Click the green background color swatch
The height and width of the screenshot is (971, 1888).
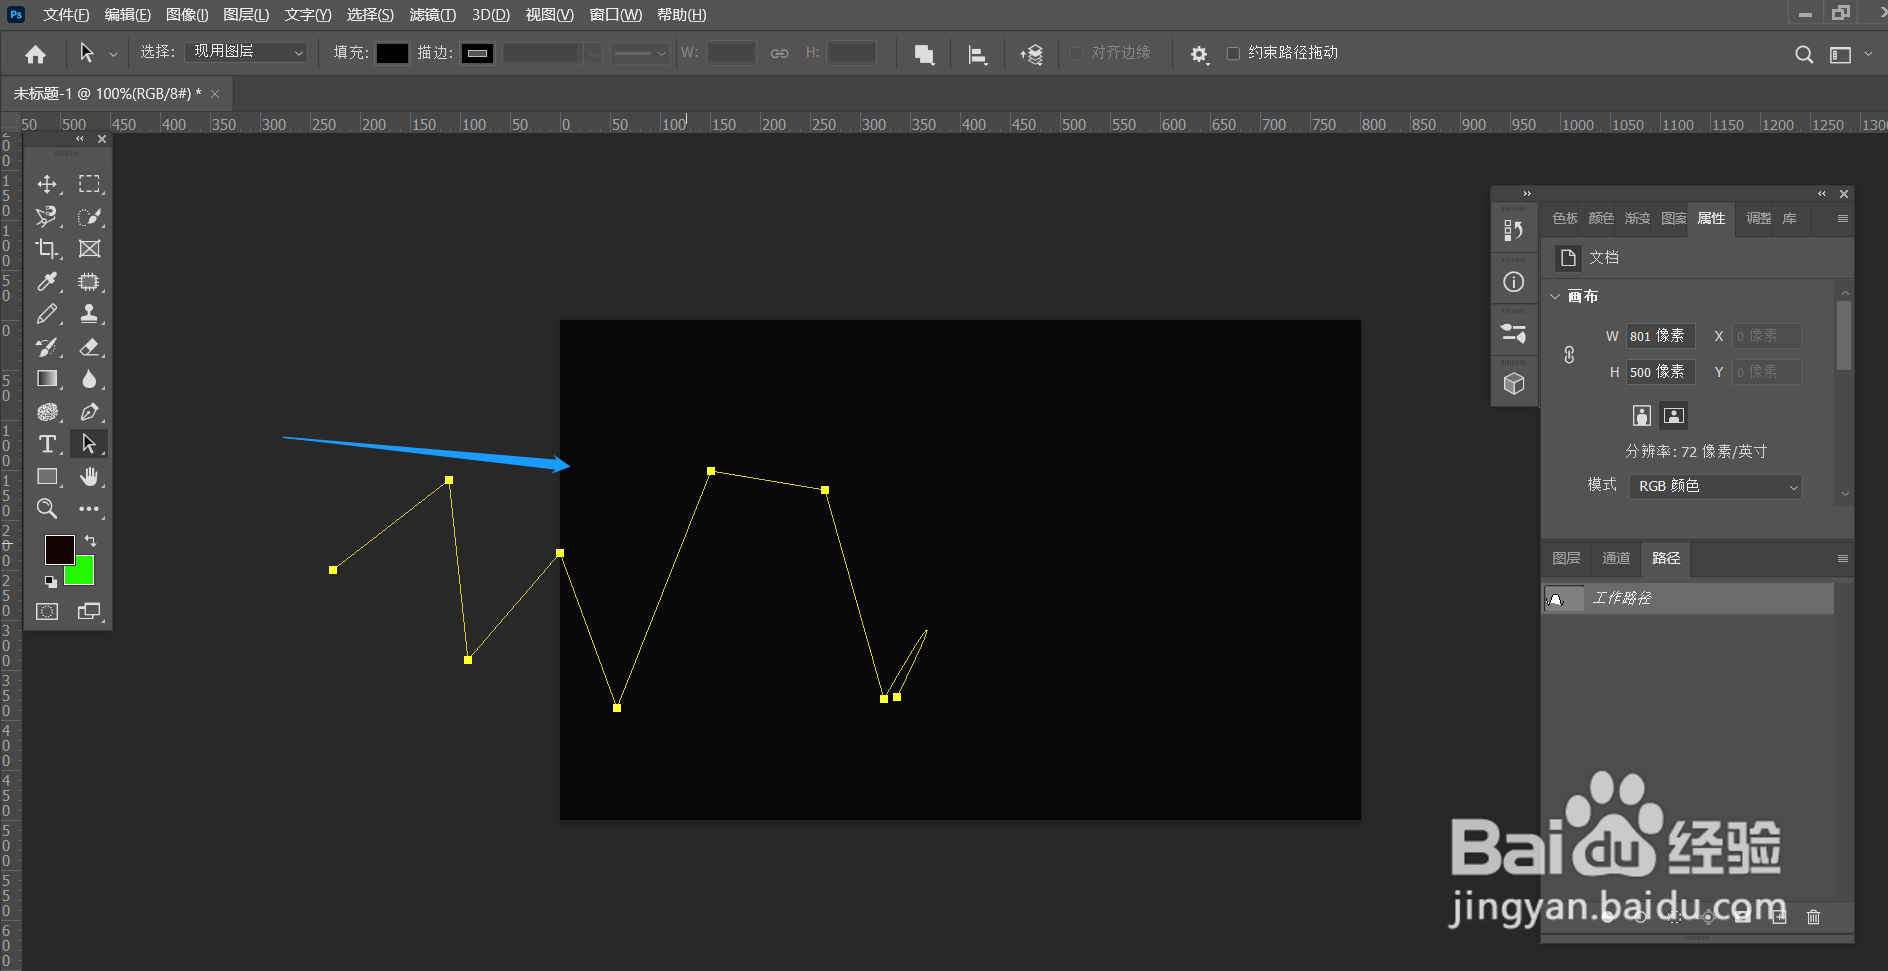tap(84, 574)
